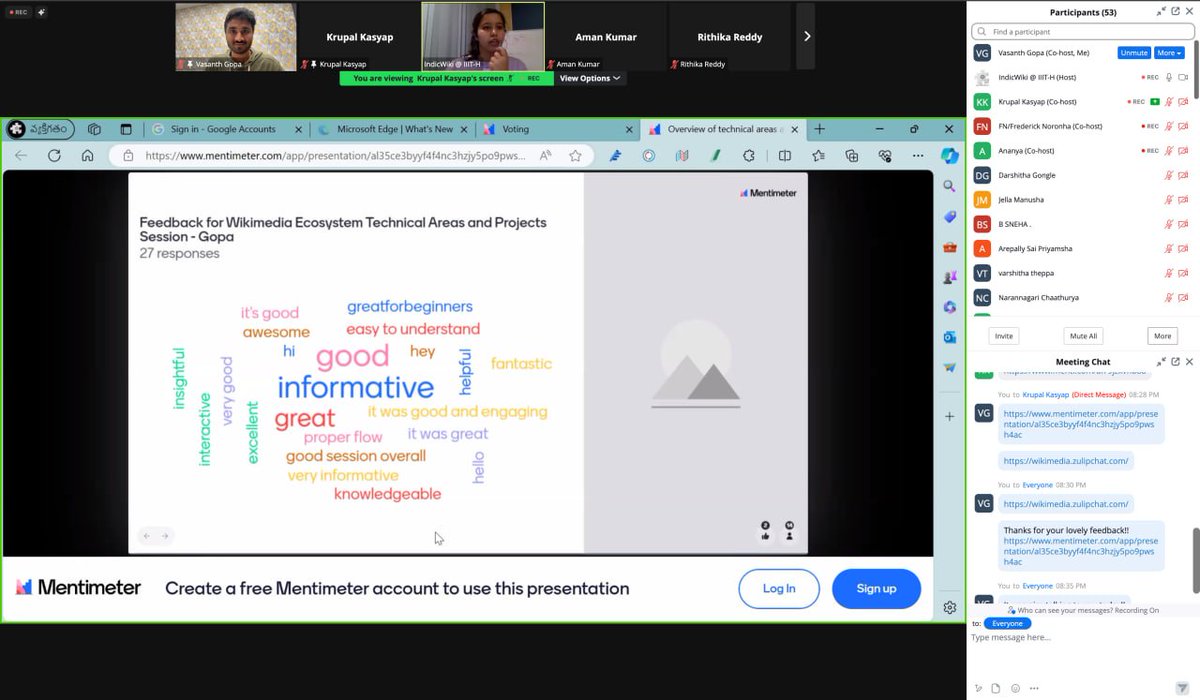Refresh the Edge browser page

54,155
